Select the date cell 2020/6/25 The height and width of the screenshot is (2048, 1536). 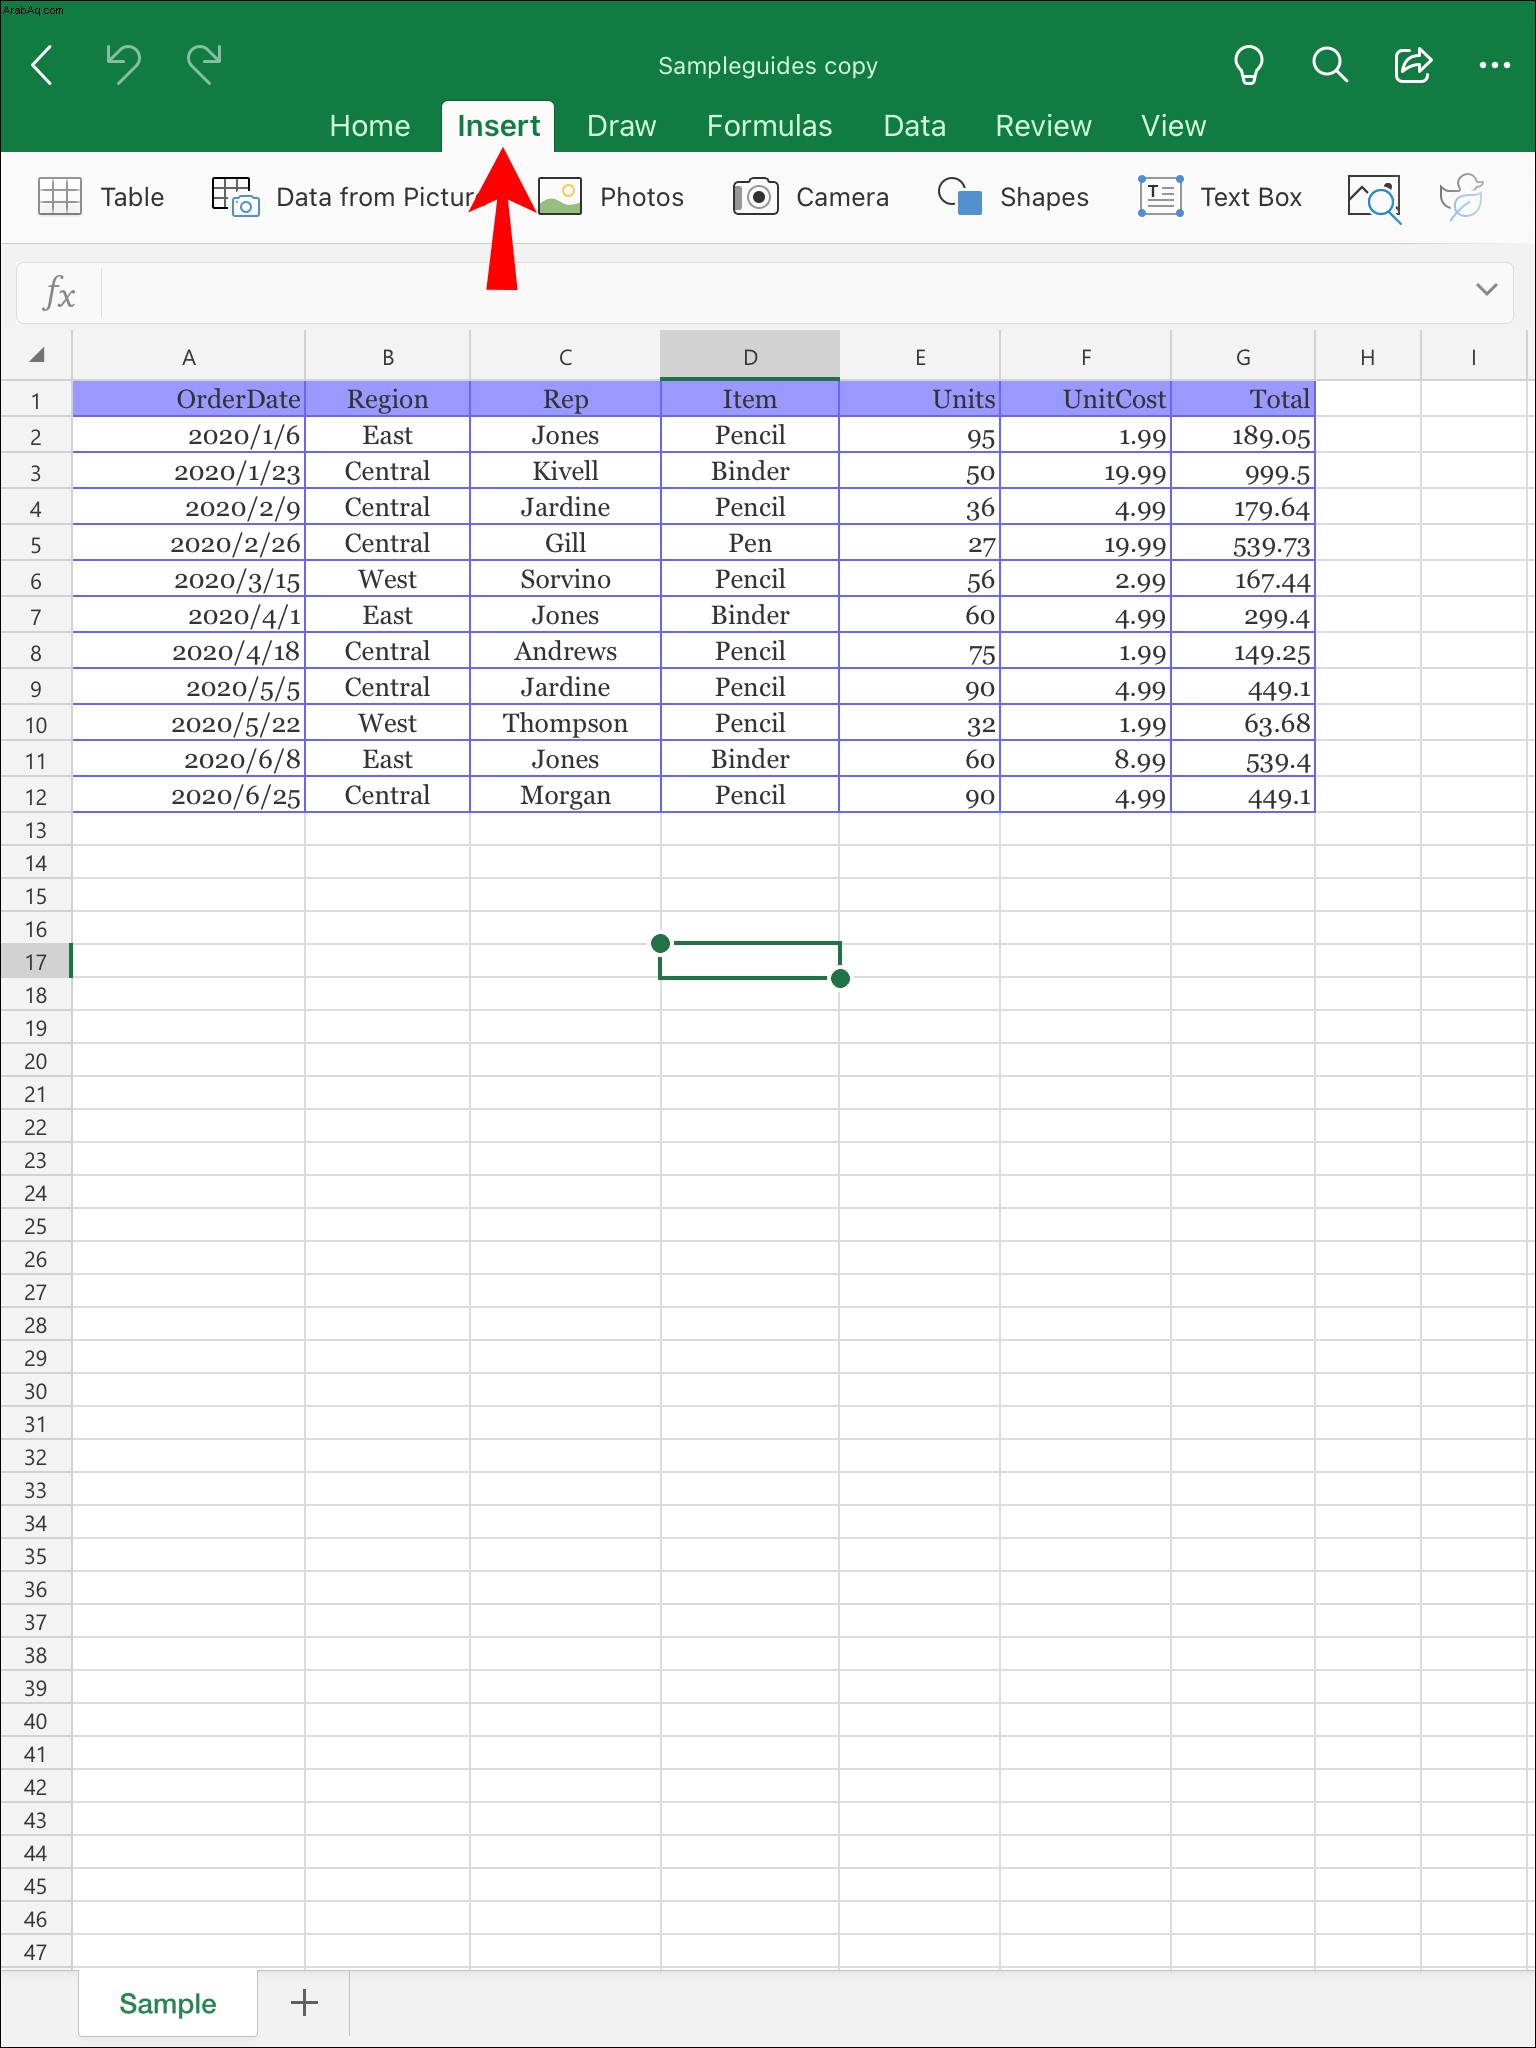(189, 795)
